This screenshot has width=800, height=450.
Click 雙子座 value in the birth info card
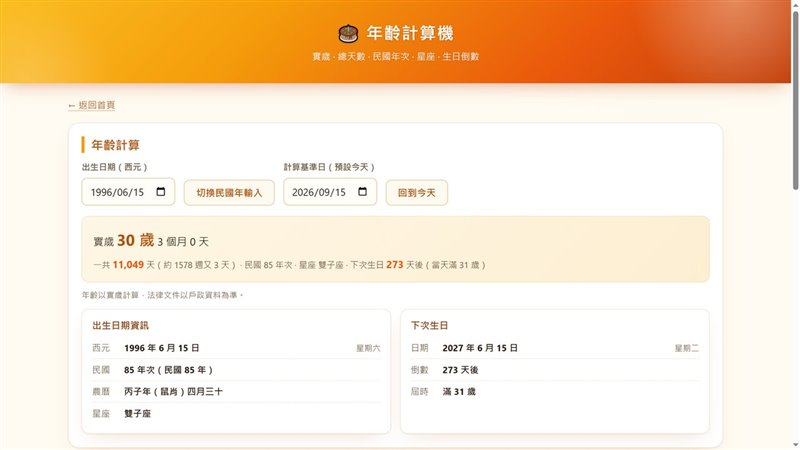138,414
